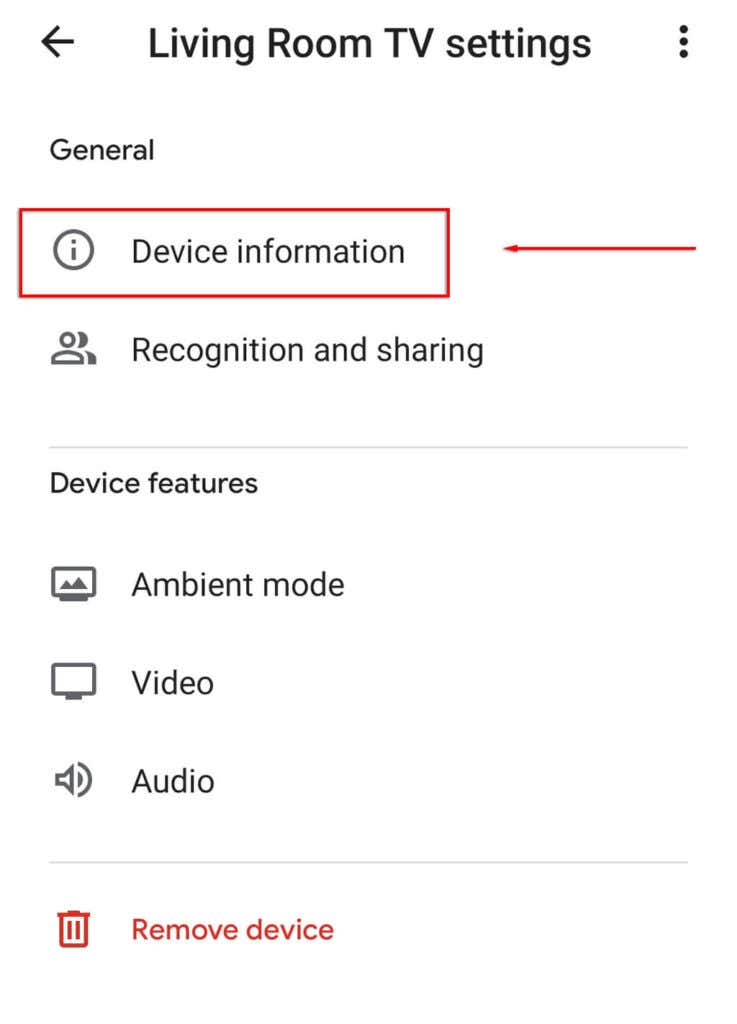Click the info icon next to Device information

pos(71,252)
